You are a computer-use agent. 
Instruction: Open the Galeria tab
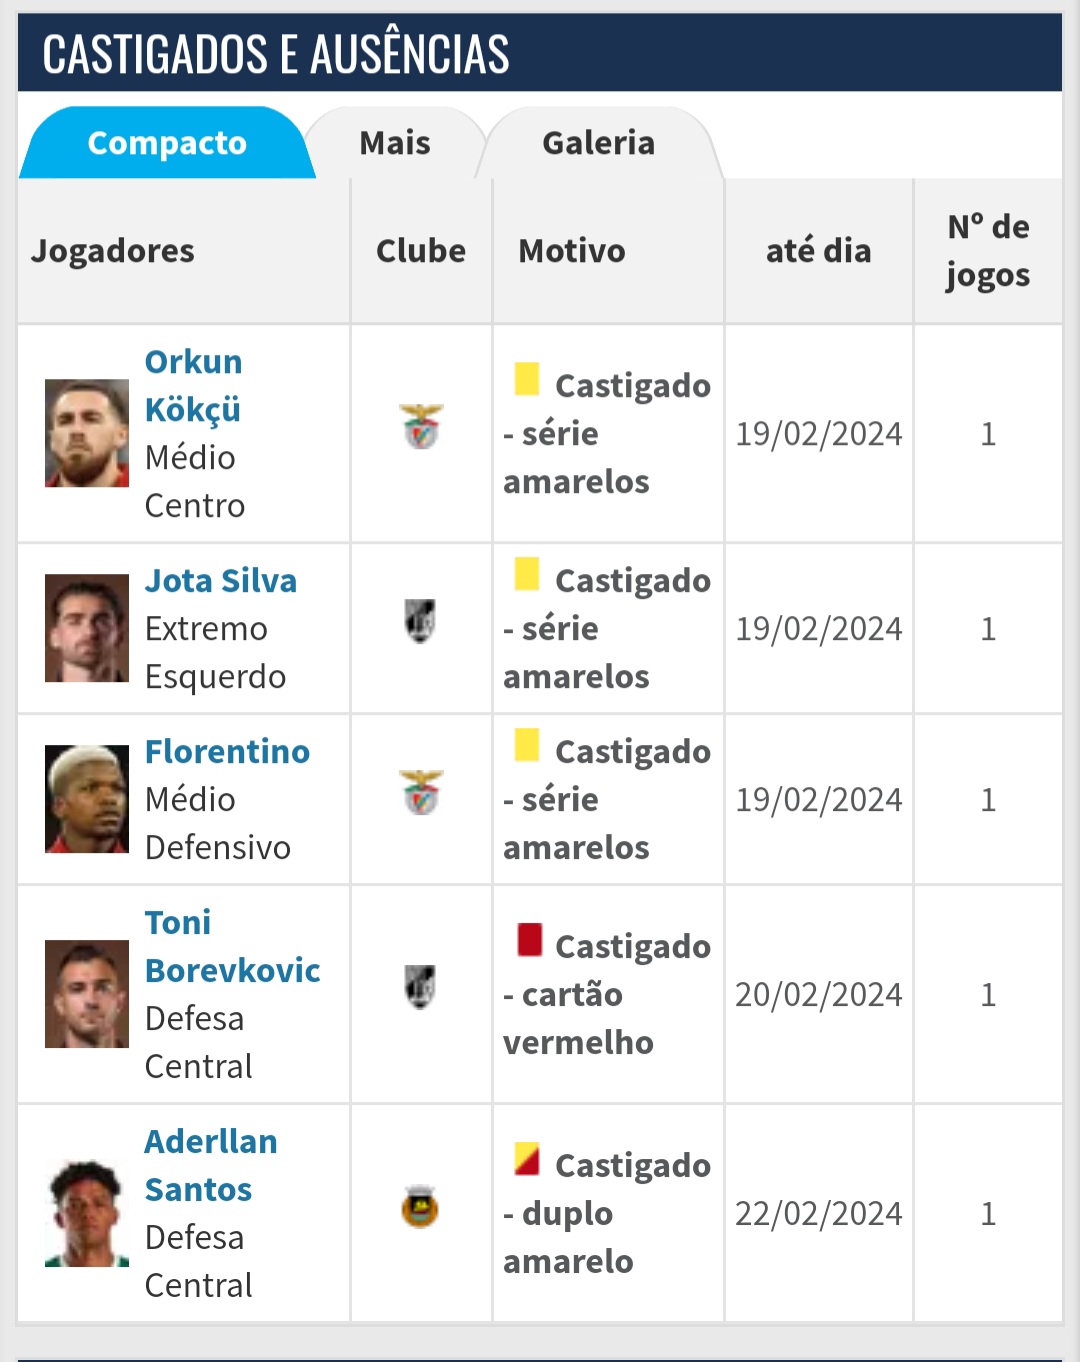599,143
